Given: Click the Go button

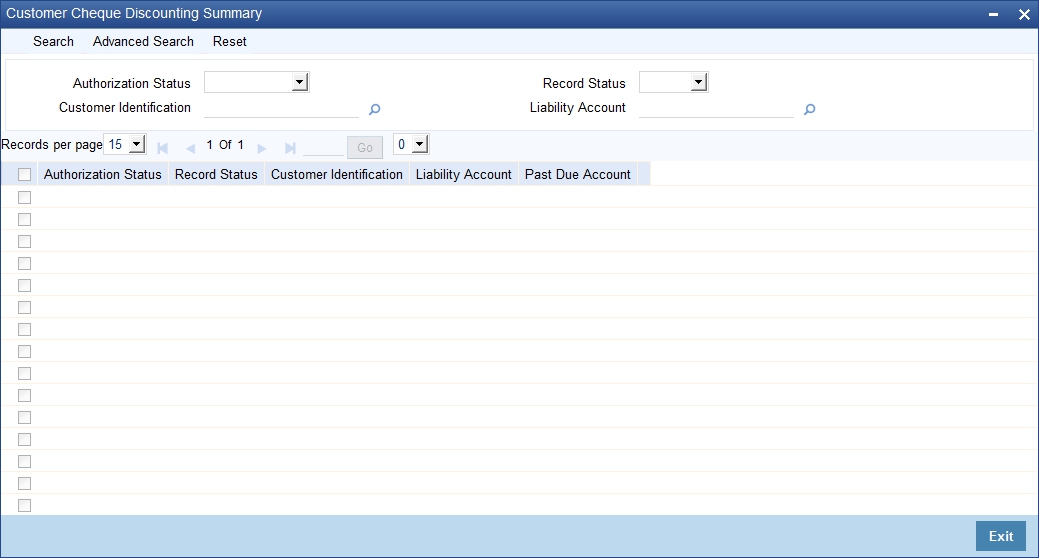Looking at the screenshot, I should [364, 147].
